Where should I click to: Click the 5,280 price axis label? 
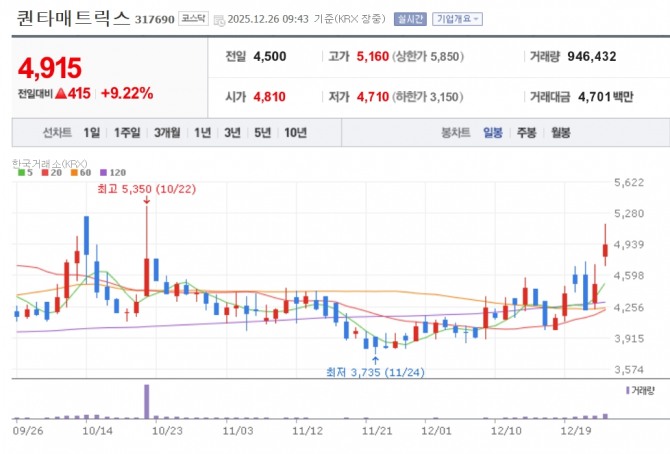[629, 213]
